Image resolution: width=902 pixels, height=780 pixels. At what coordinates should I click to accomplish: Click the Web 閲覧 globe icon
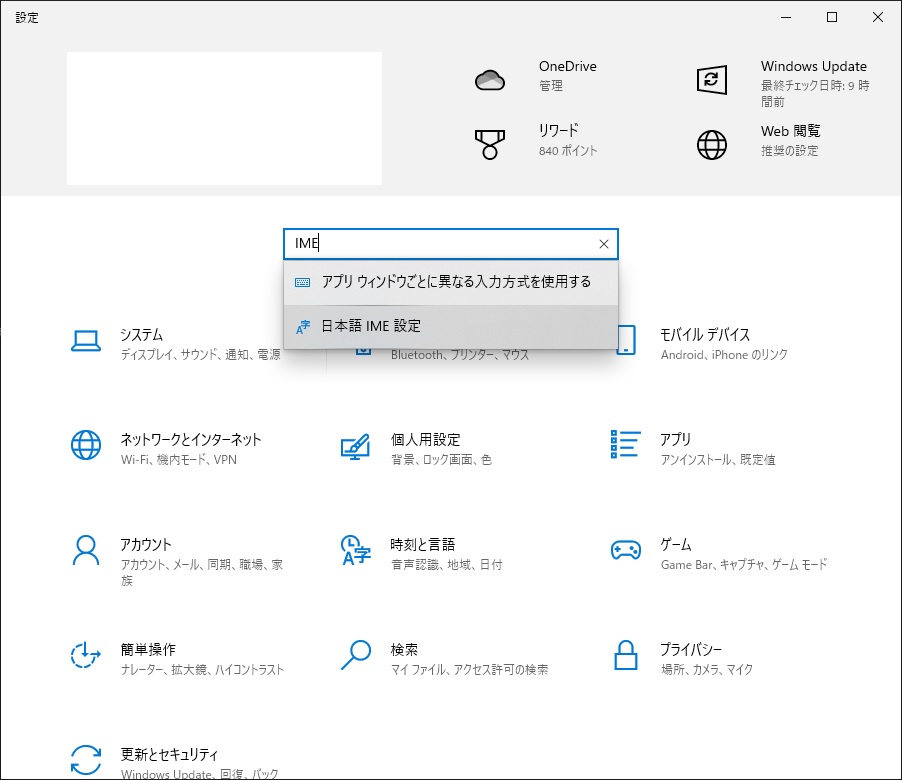712,144
